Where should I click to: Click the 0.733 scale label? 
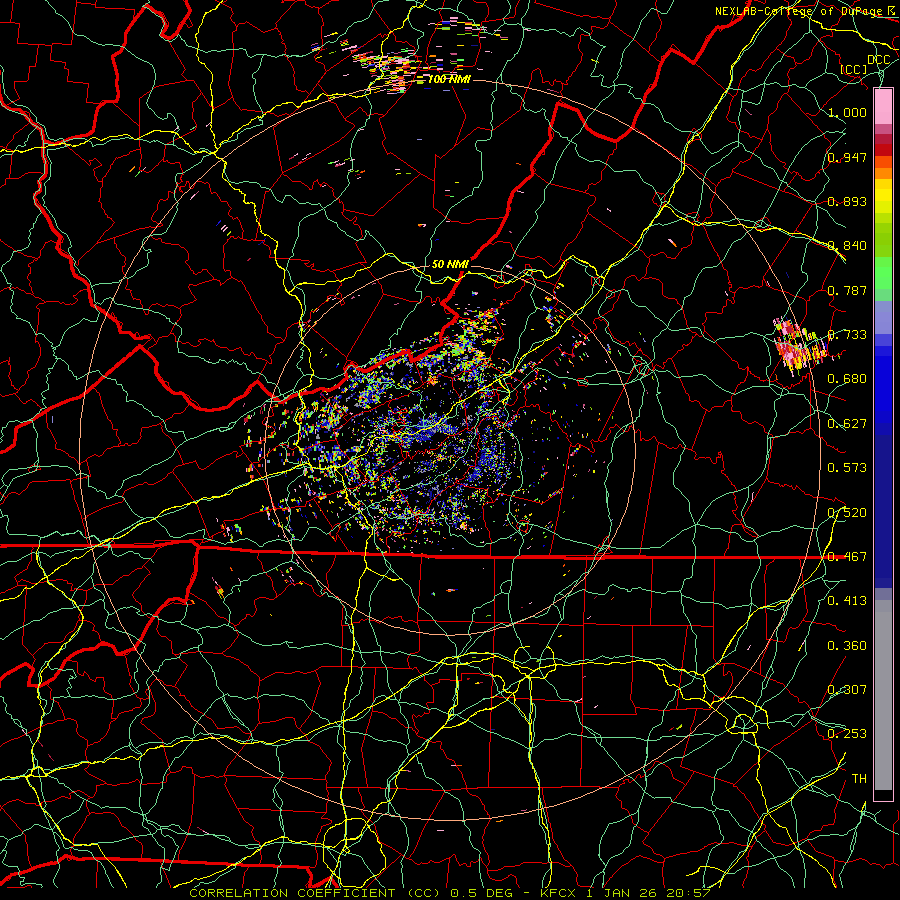(847, 335)
